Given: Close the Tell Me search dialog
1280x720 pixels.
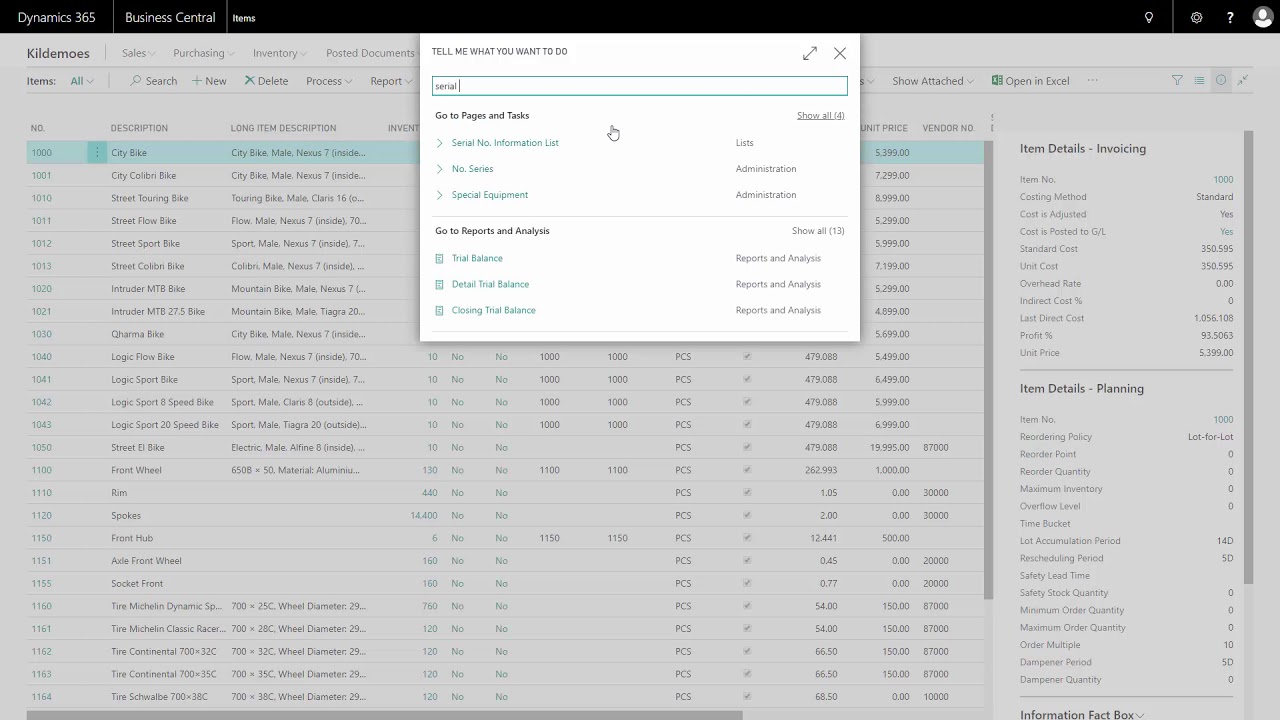Looking at the screenshot, I should (x=839, y=53).
